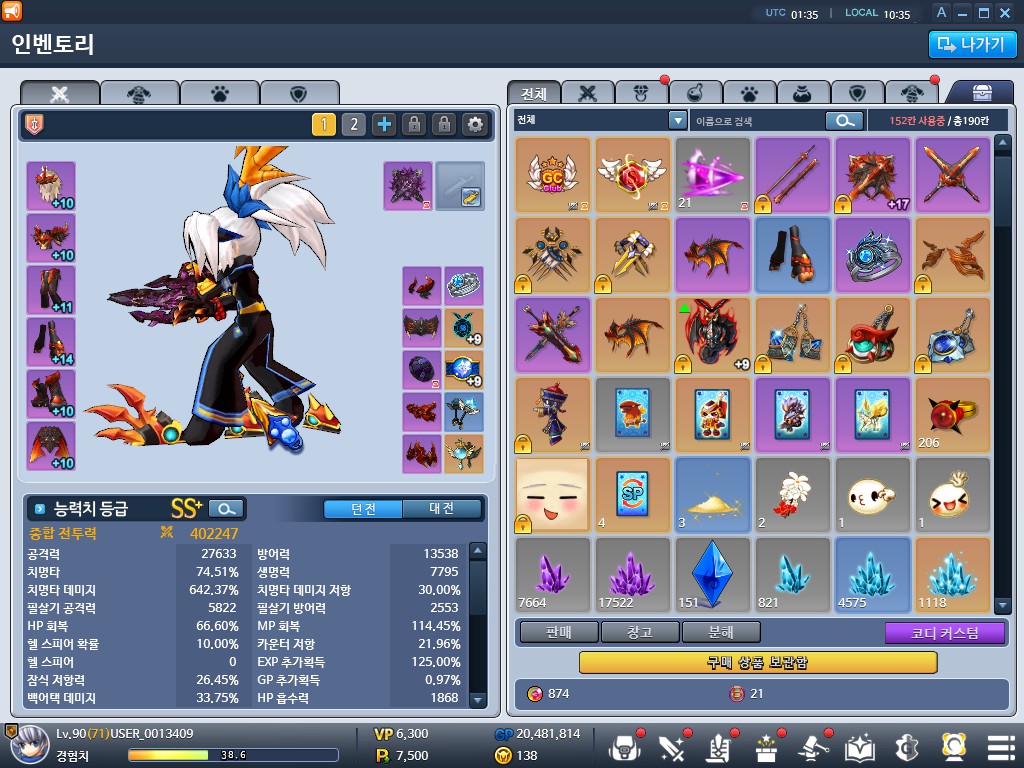Screen dimensions: 1024x768
Task: Open the 전체 filter dropdown
Action: click(x=678, y=120)
